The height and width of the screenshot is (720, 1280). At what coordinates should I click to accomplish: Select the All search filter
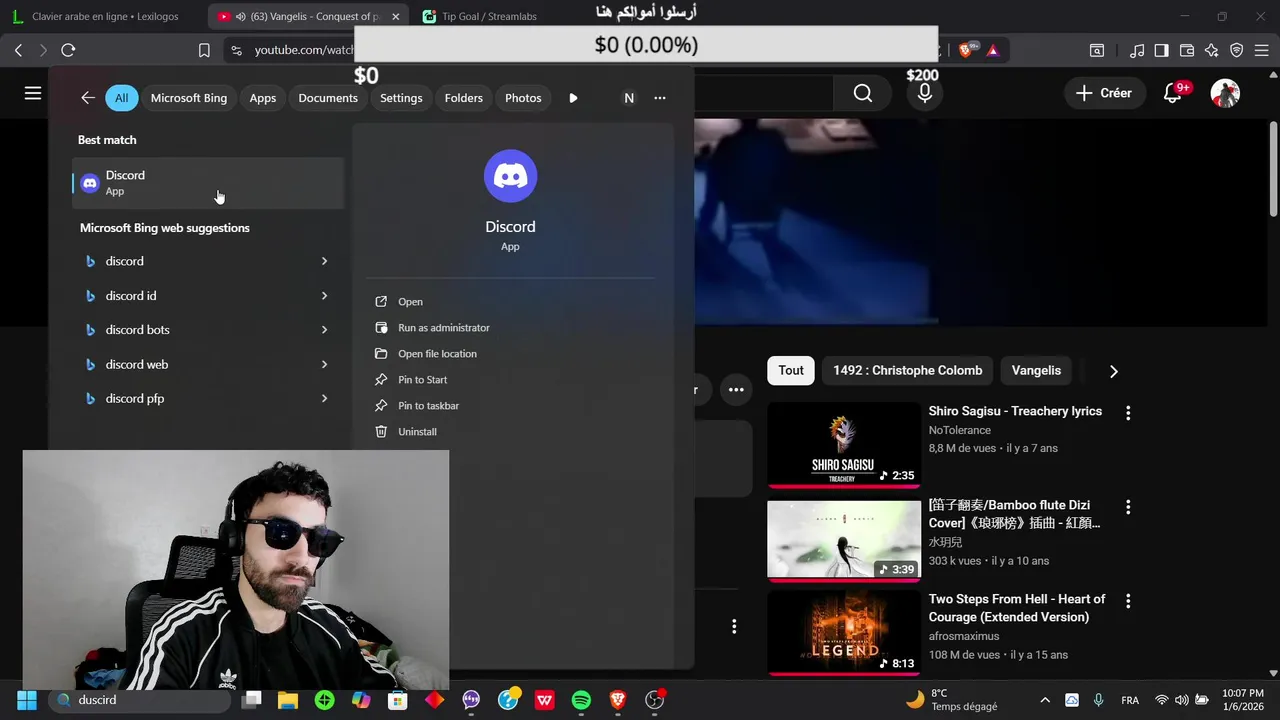coord(121,98)
